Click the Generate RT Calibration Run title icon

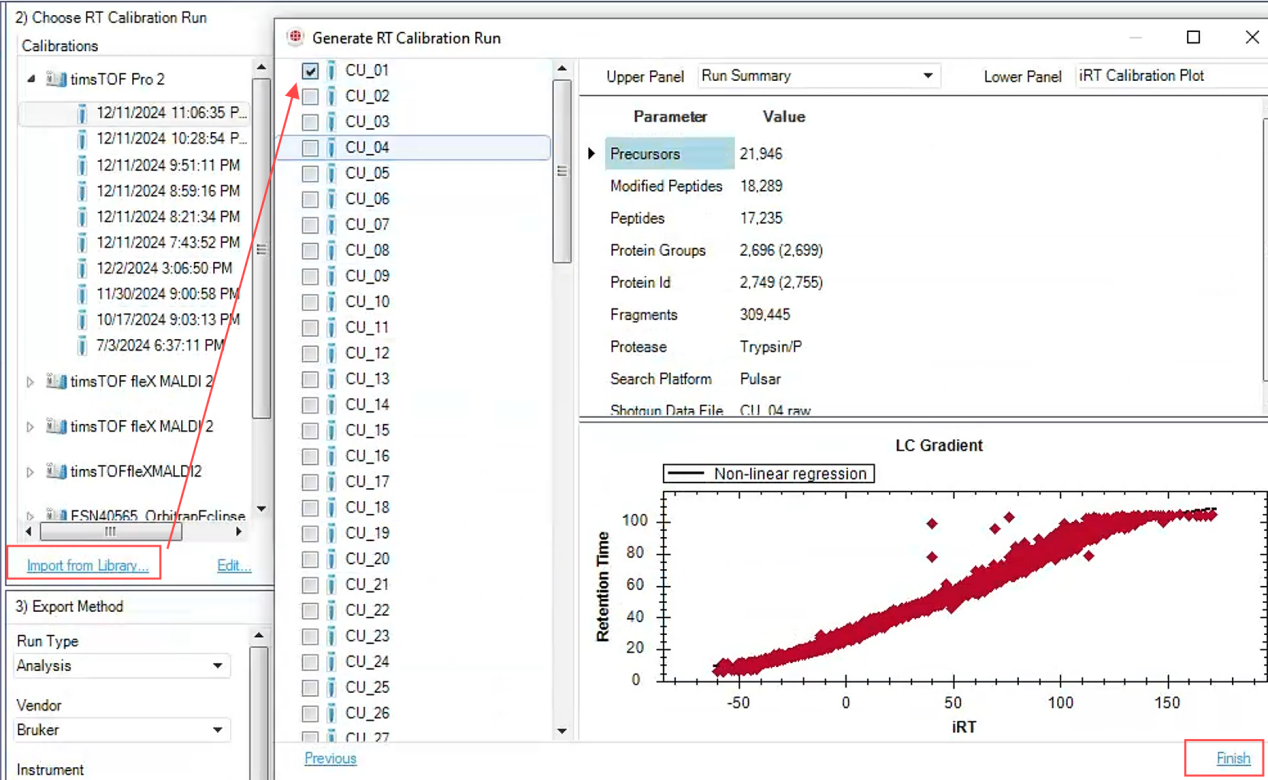tap(295, 37)
